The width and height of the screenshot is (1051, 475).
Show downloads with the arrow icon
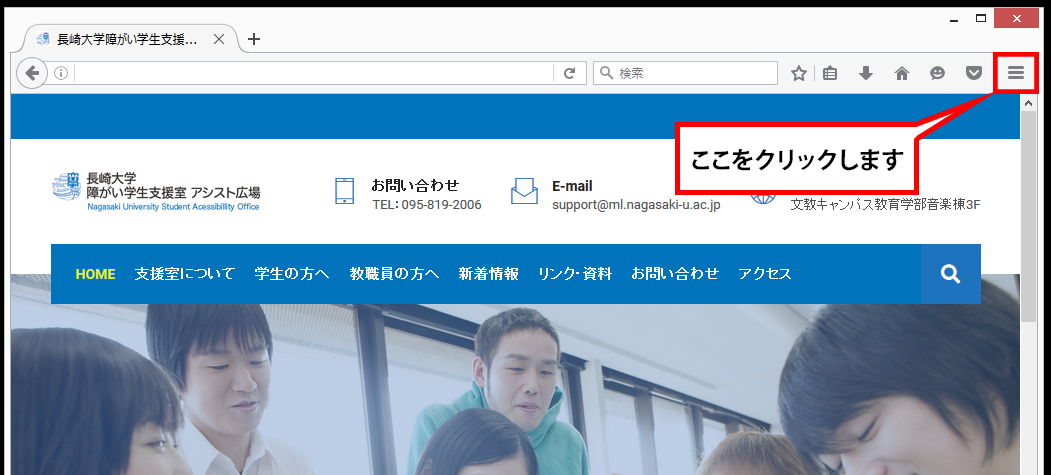[x=866, y=73]
